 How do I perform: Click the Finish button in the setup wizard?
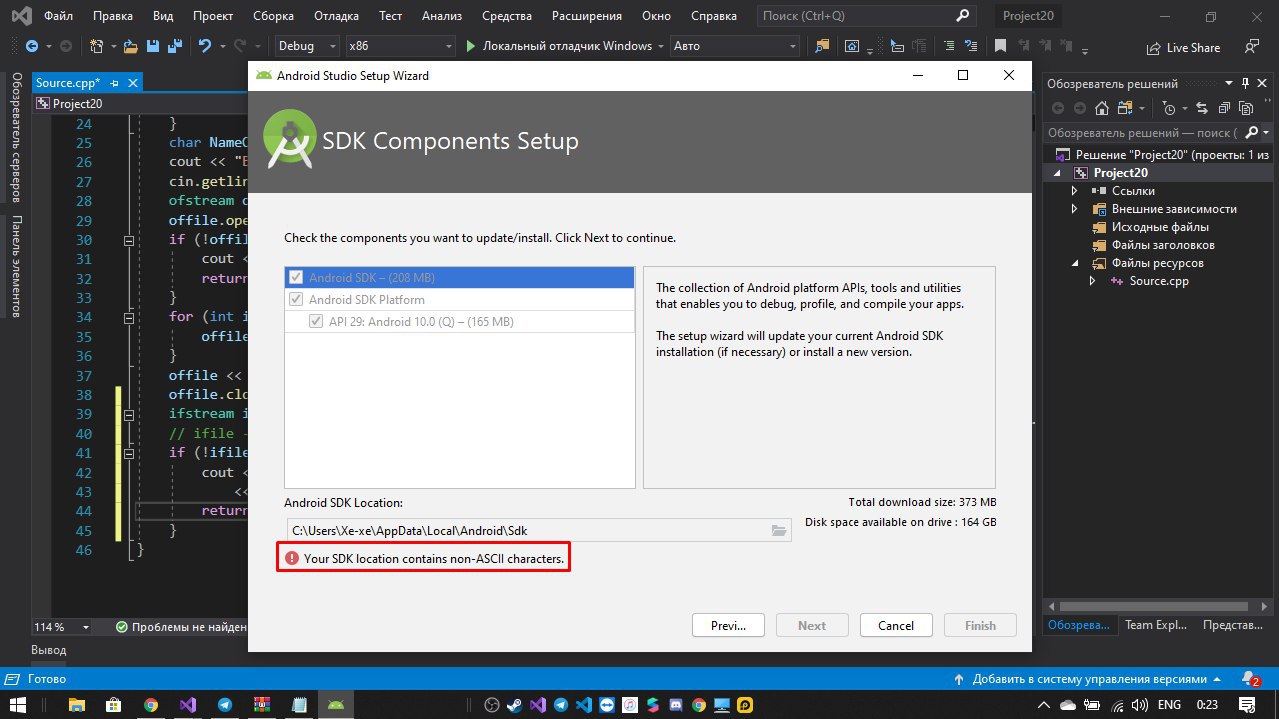(980, 625)
